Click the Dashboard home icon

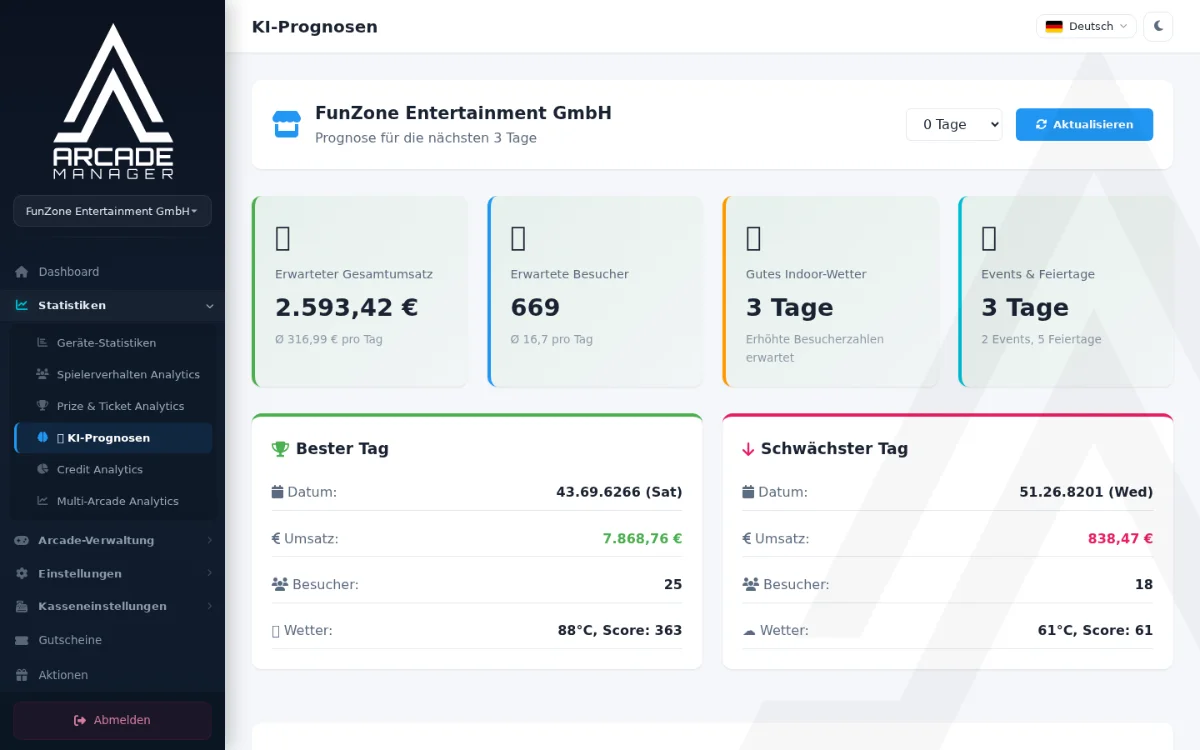pos(21,272)
